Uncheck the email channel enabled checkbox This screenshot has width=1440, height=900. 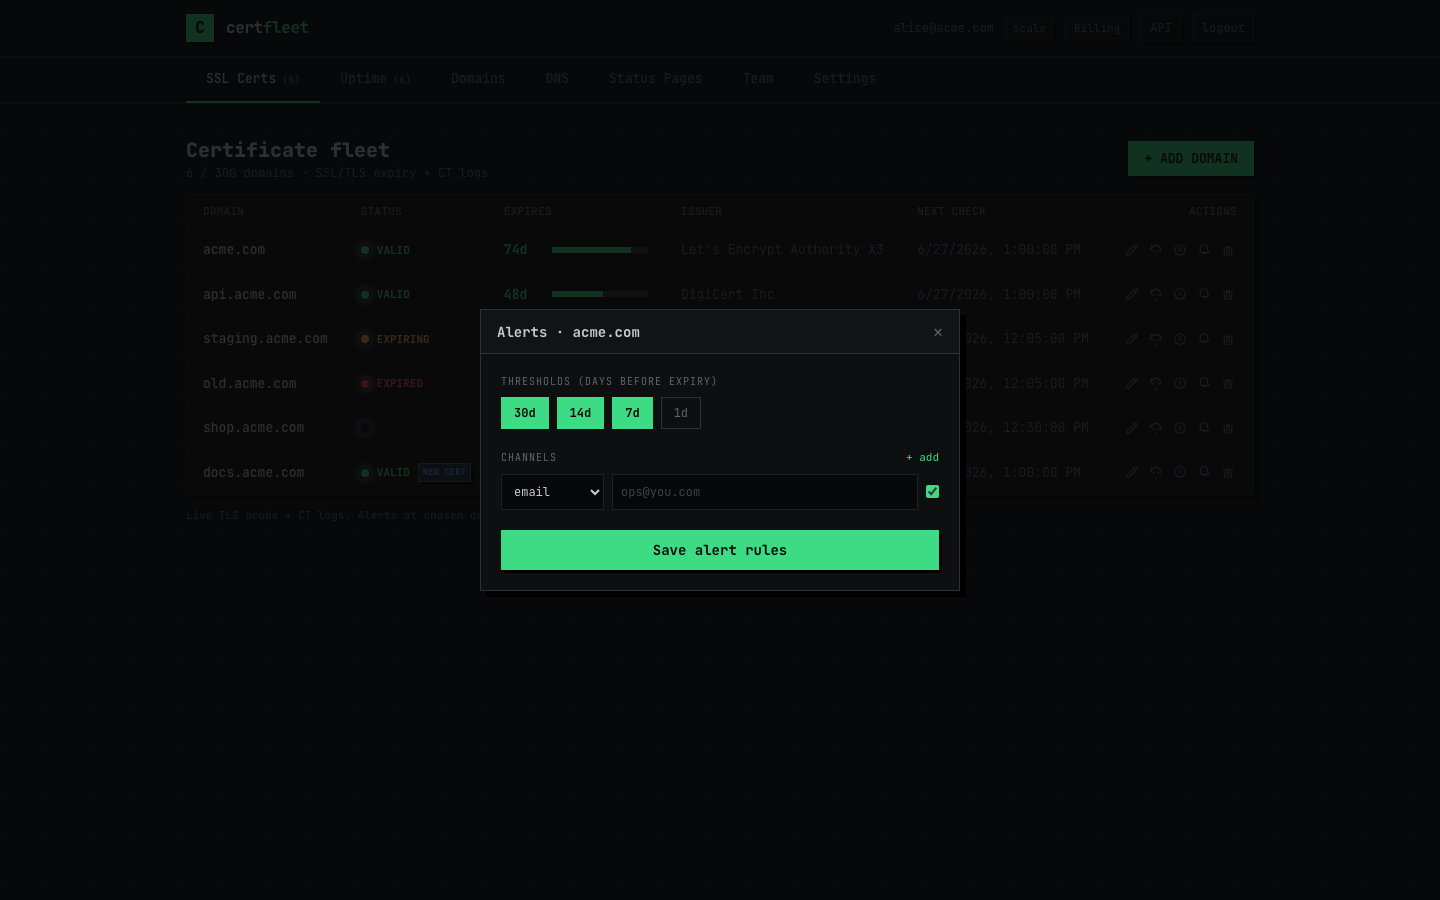click(933, 492)
